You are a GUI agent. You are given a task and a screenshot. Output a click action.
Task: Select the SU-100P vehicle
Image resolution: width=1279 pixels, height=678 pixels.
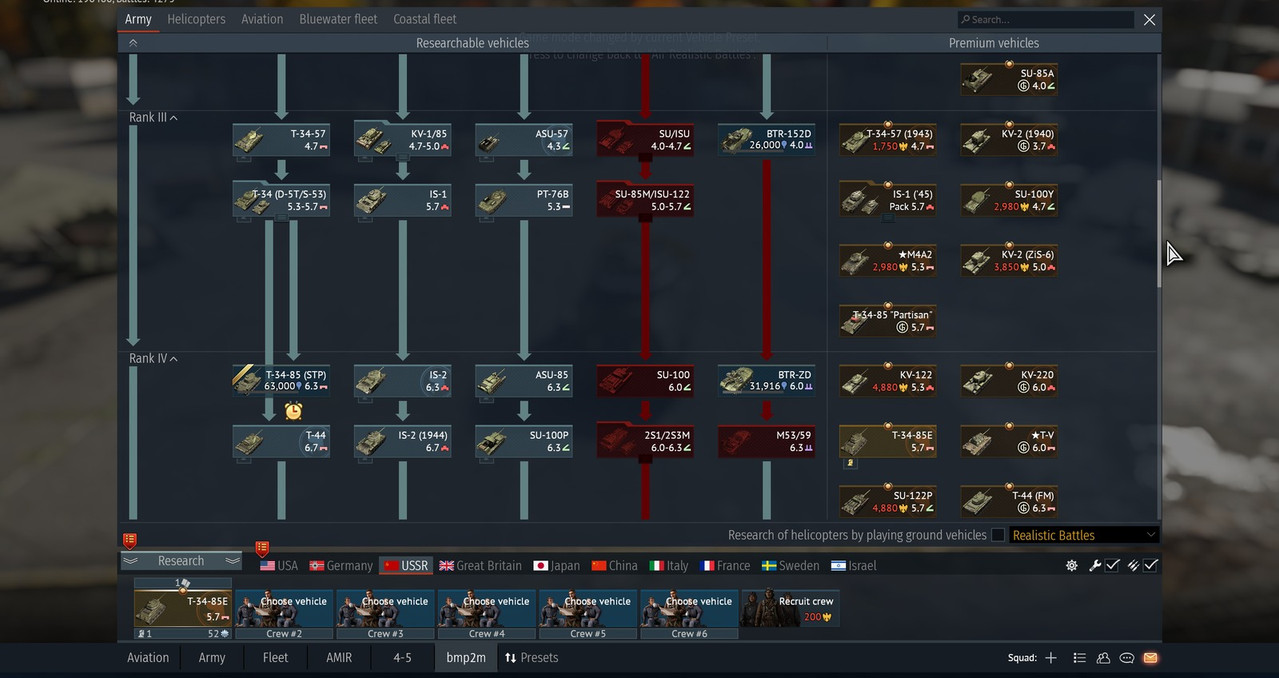(523, 441)
